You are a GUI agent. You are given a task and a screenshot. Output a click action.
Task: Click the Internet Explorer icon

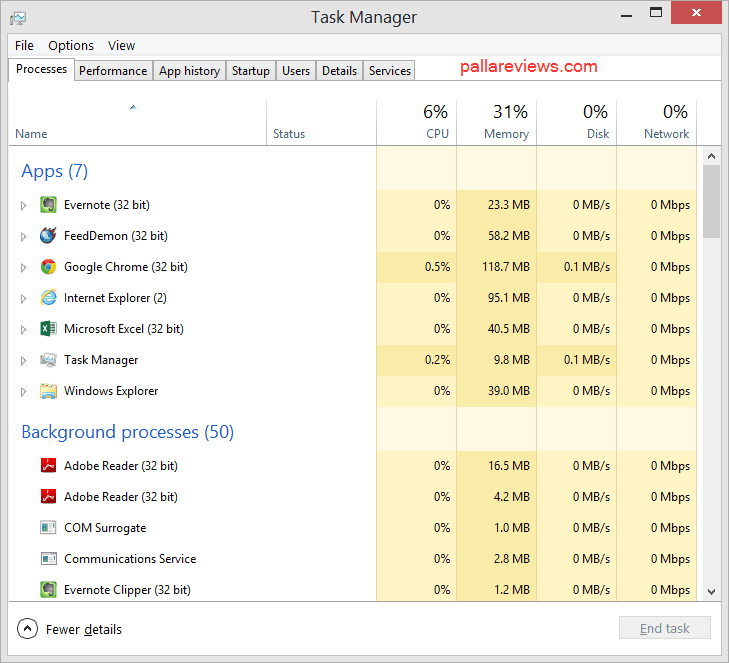tap(48, 298)
